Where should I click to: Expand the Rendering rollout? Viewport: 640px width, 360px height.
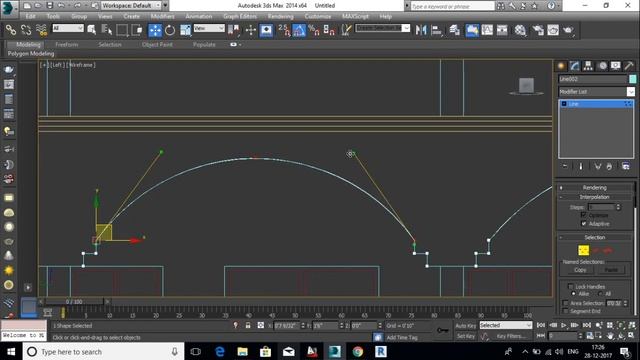coord(594,187)
